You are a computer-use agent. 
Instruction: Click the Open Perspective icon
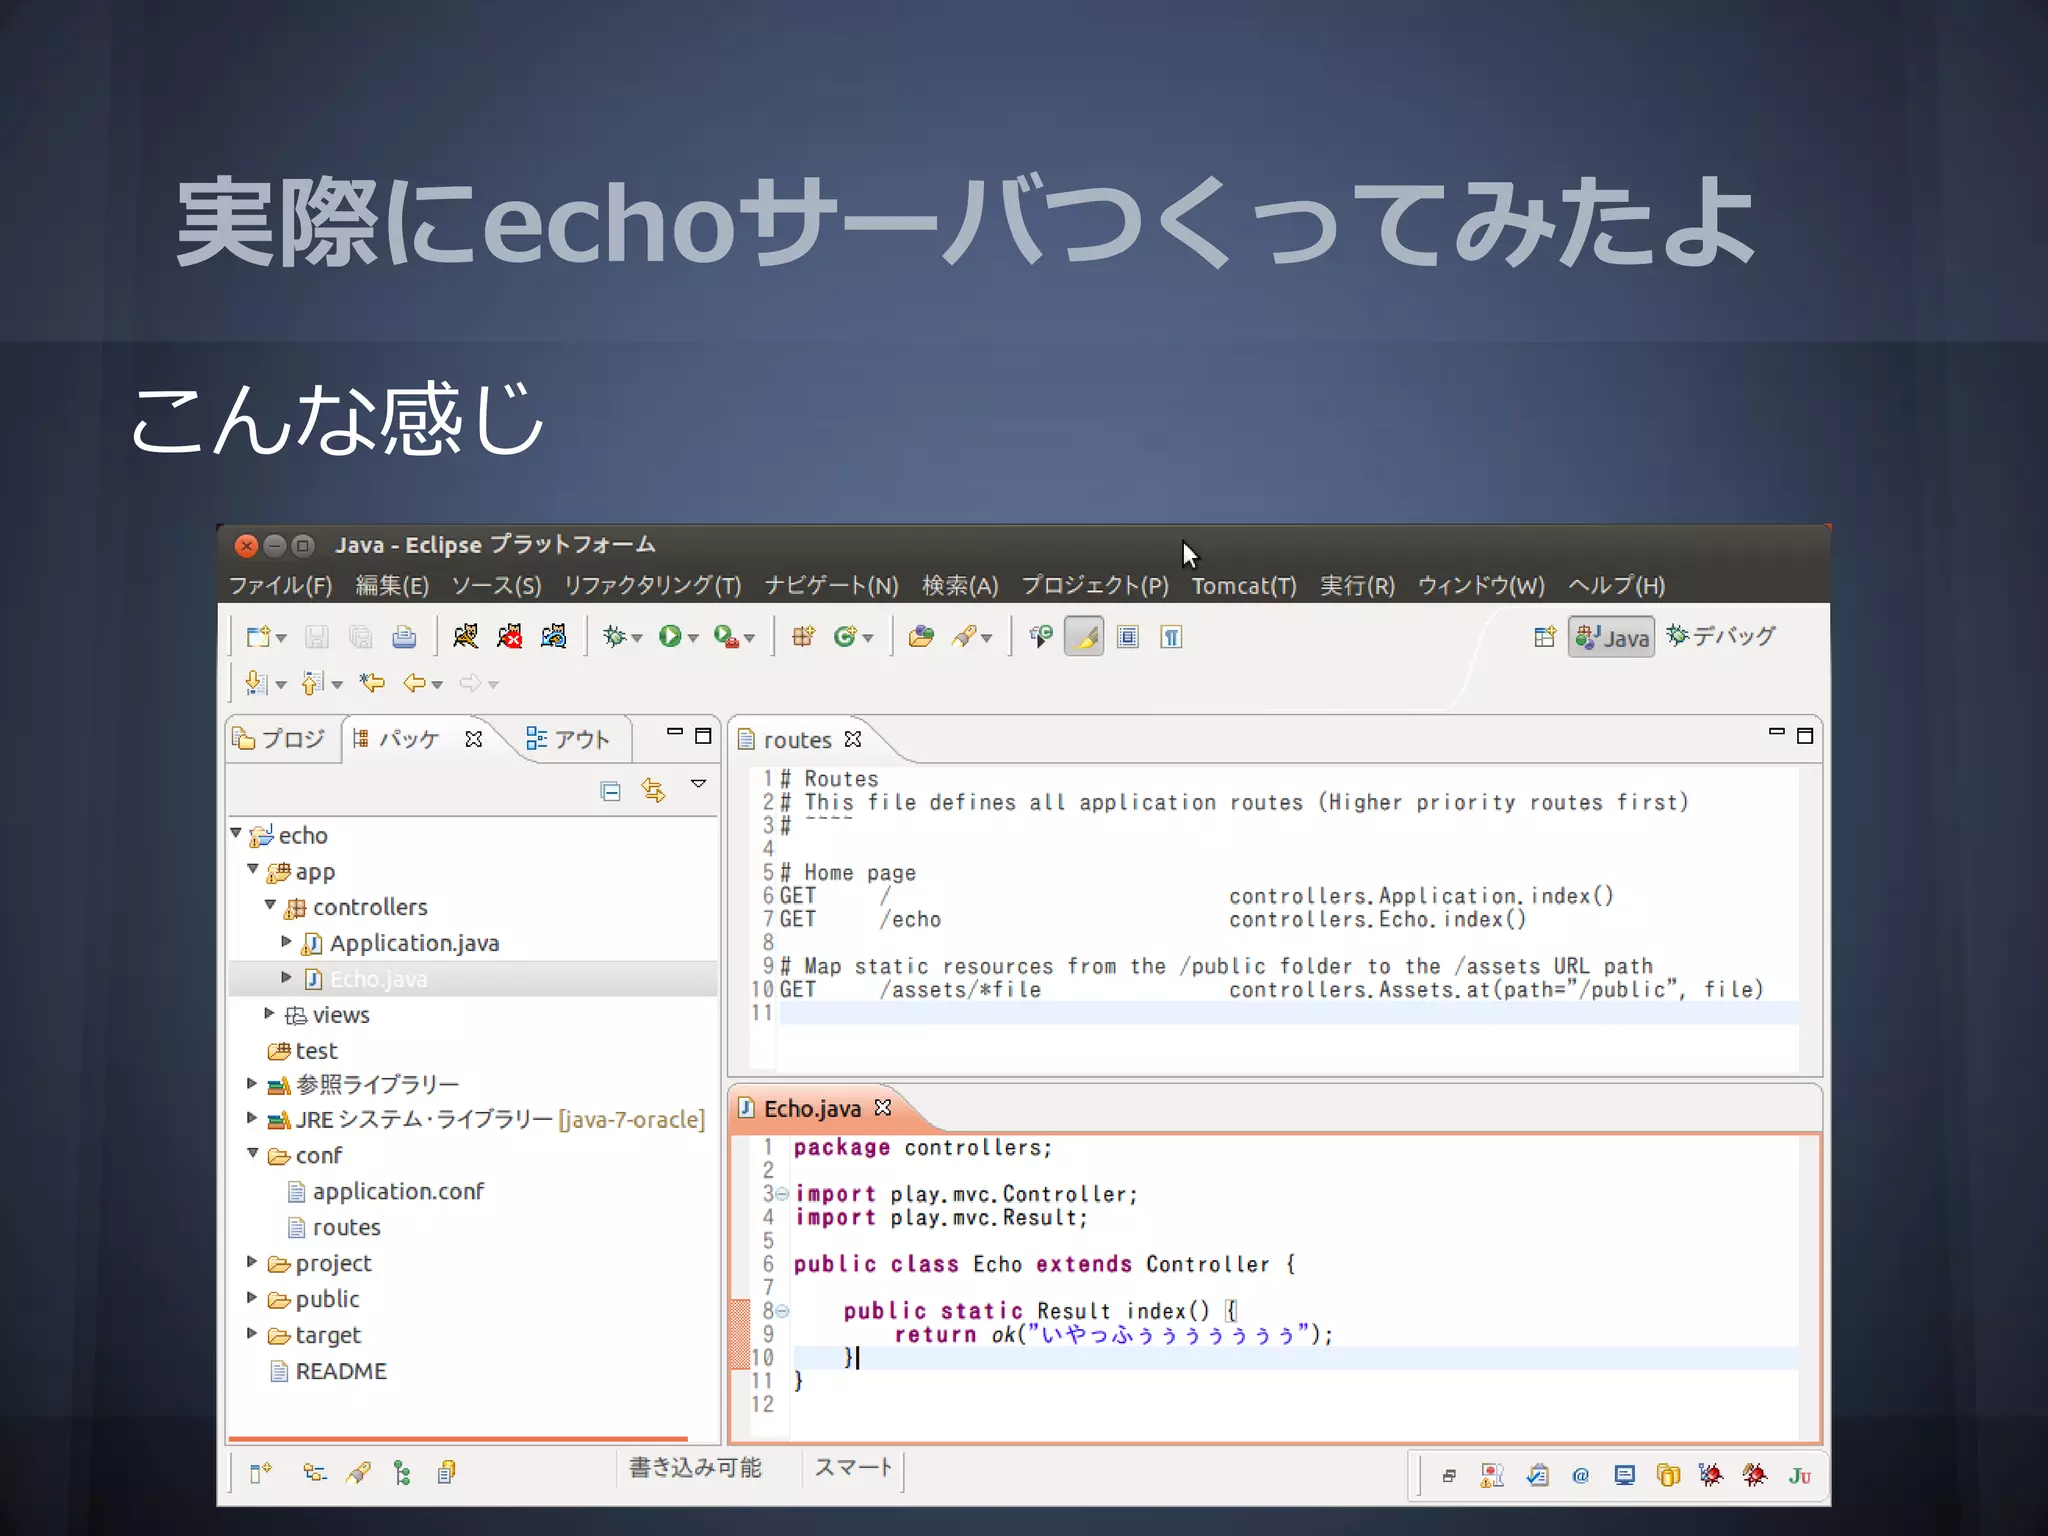pyautogui.click(x=1544, y=637)
